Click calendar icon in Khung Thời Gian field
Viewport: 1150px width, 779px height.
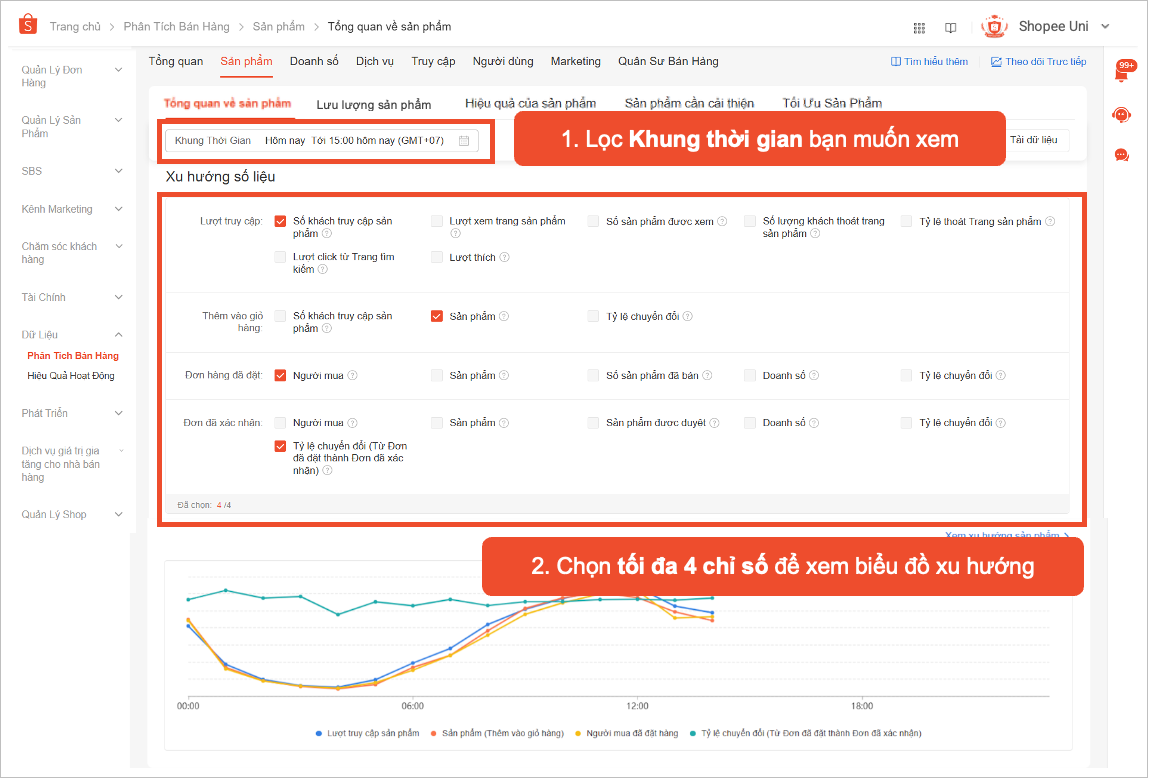click(x=464, y=141)
